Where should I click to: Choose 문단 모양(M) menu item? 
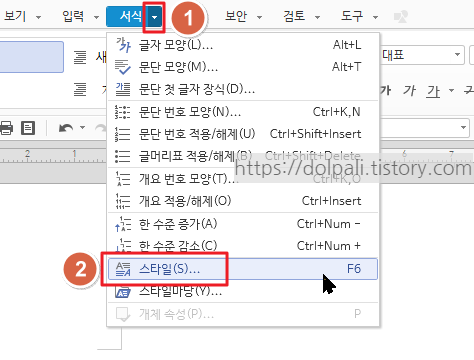(243, 67)
